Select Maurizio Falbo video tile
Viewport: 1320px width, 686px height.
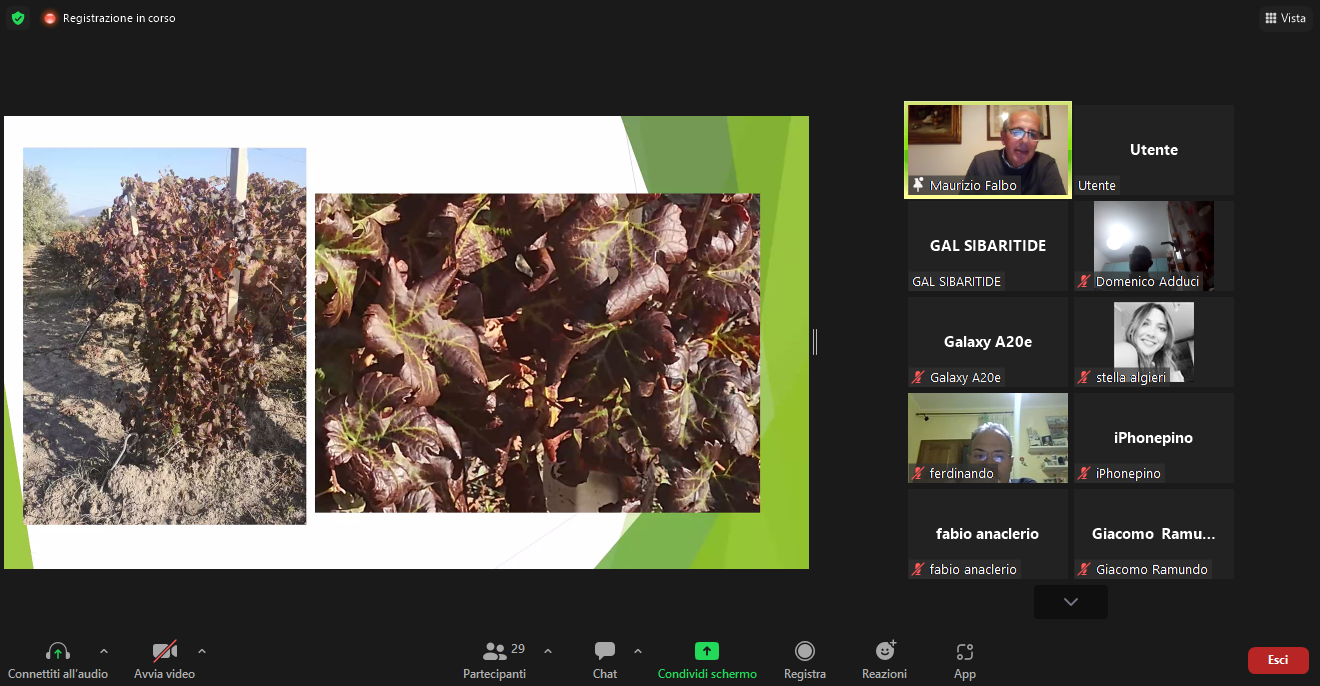pos(988,150)
